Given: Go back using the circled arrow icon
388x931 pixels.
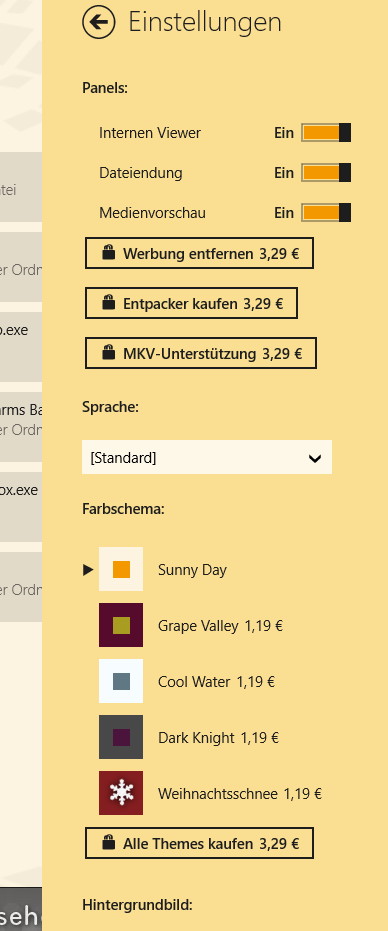Looking at the screenshot, I should click(x=99, y=23).
